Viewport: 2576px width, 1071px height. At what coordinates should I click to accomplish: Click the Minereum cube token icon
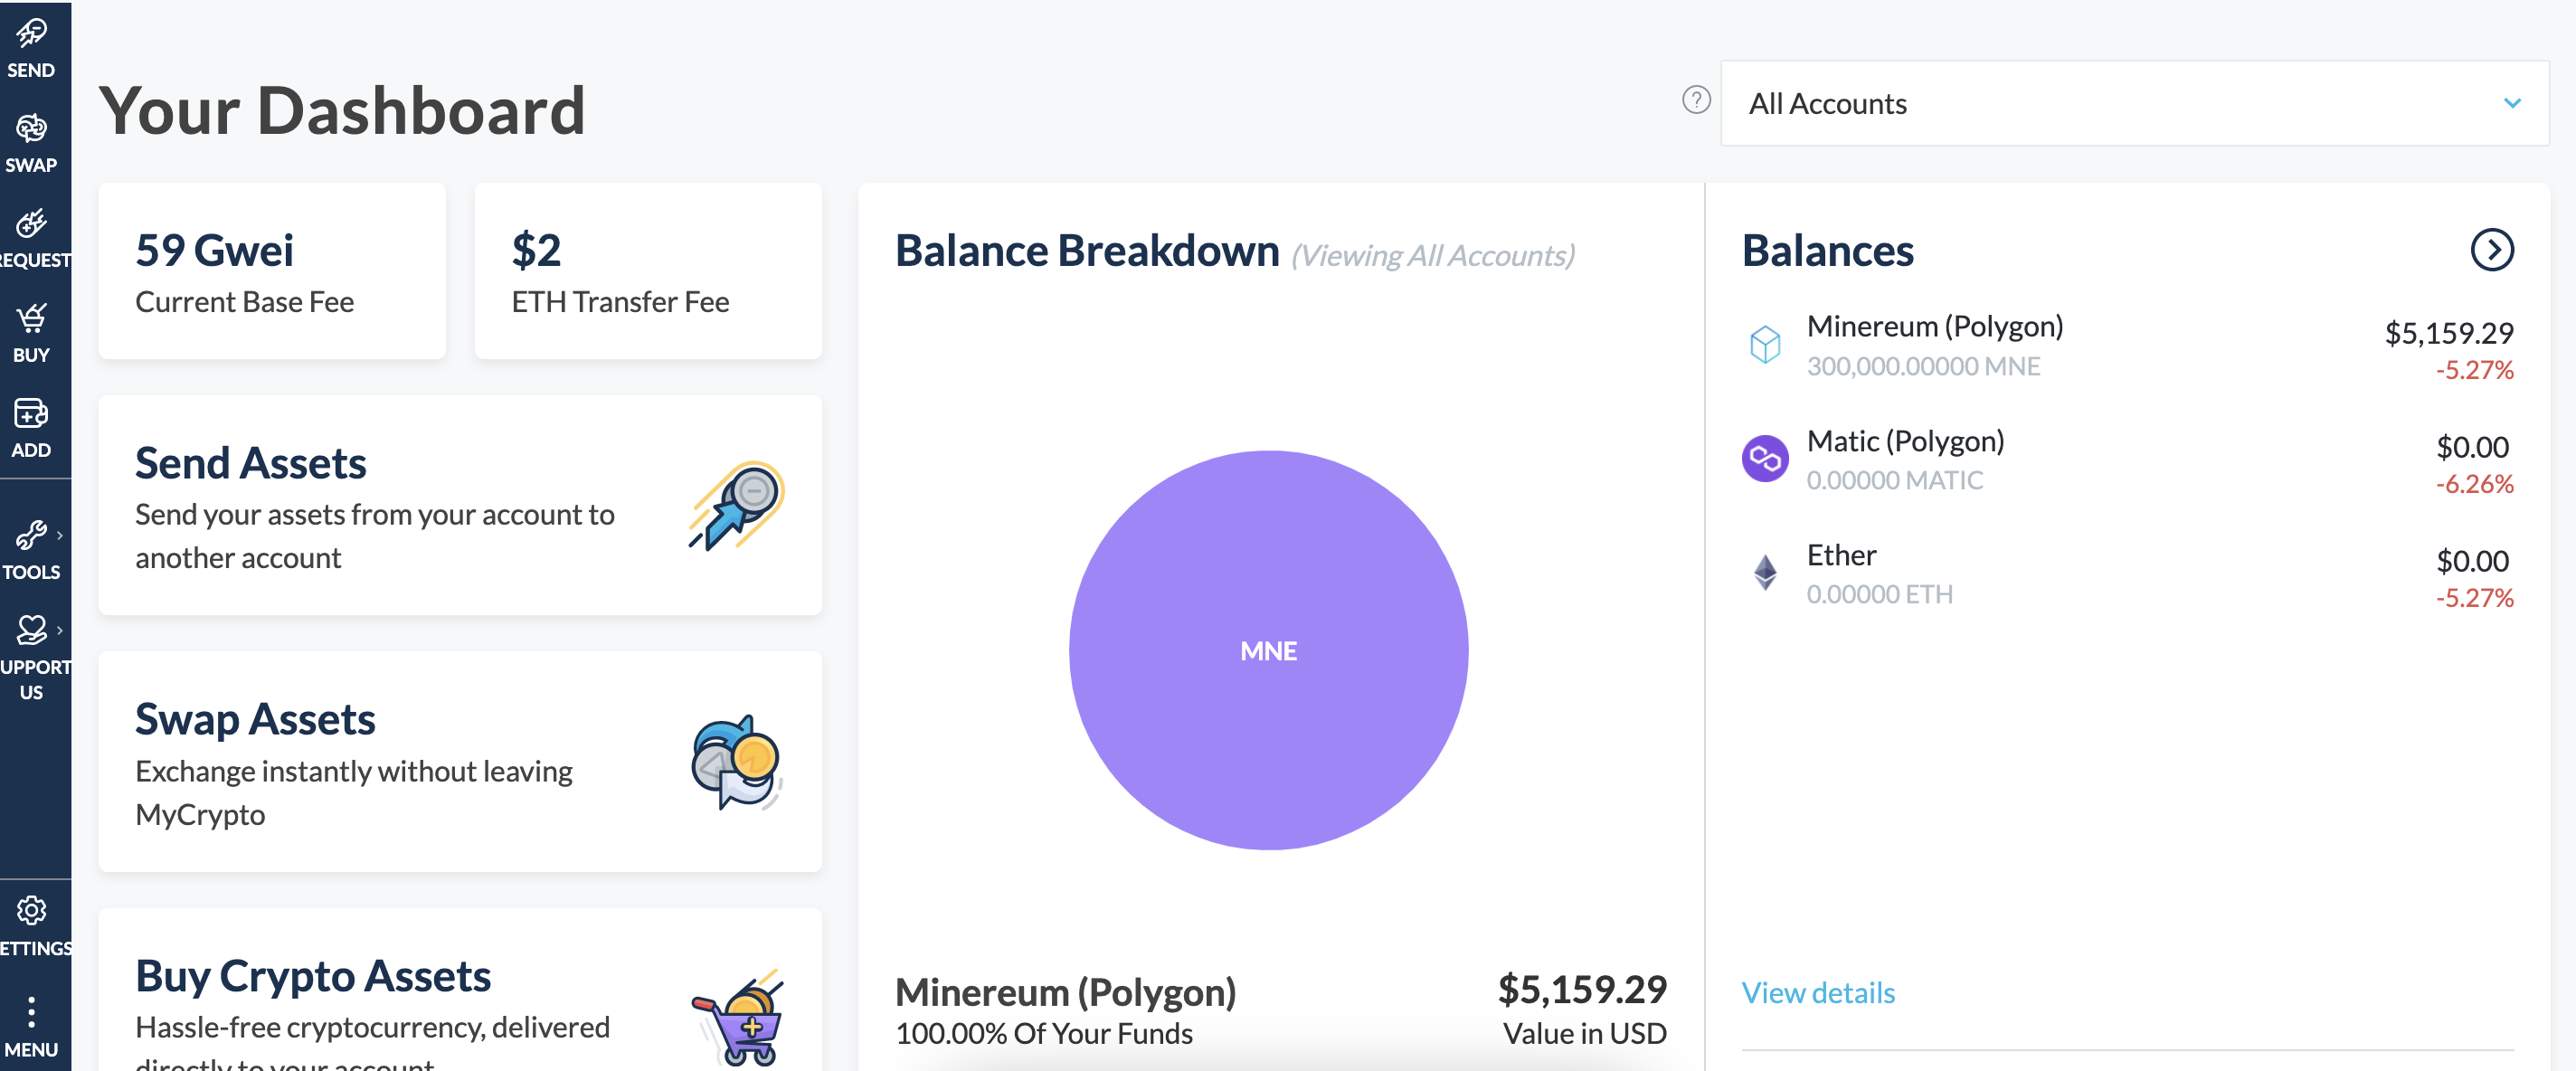click(x=1765, y=345)
